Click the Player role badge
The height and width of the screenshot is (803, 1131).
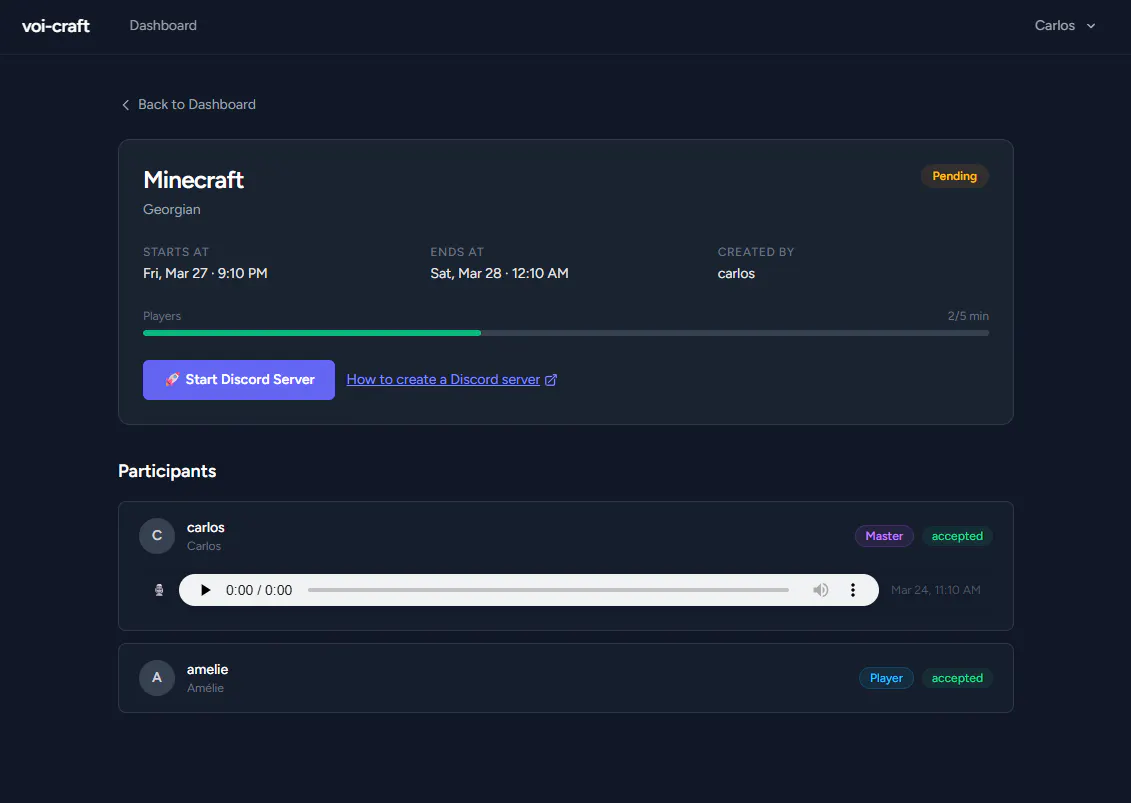tap(886, 678)
